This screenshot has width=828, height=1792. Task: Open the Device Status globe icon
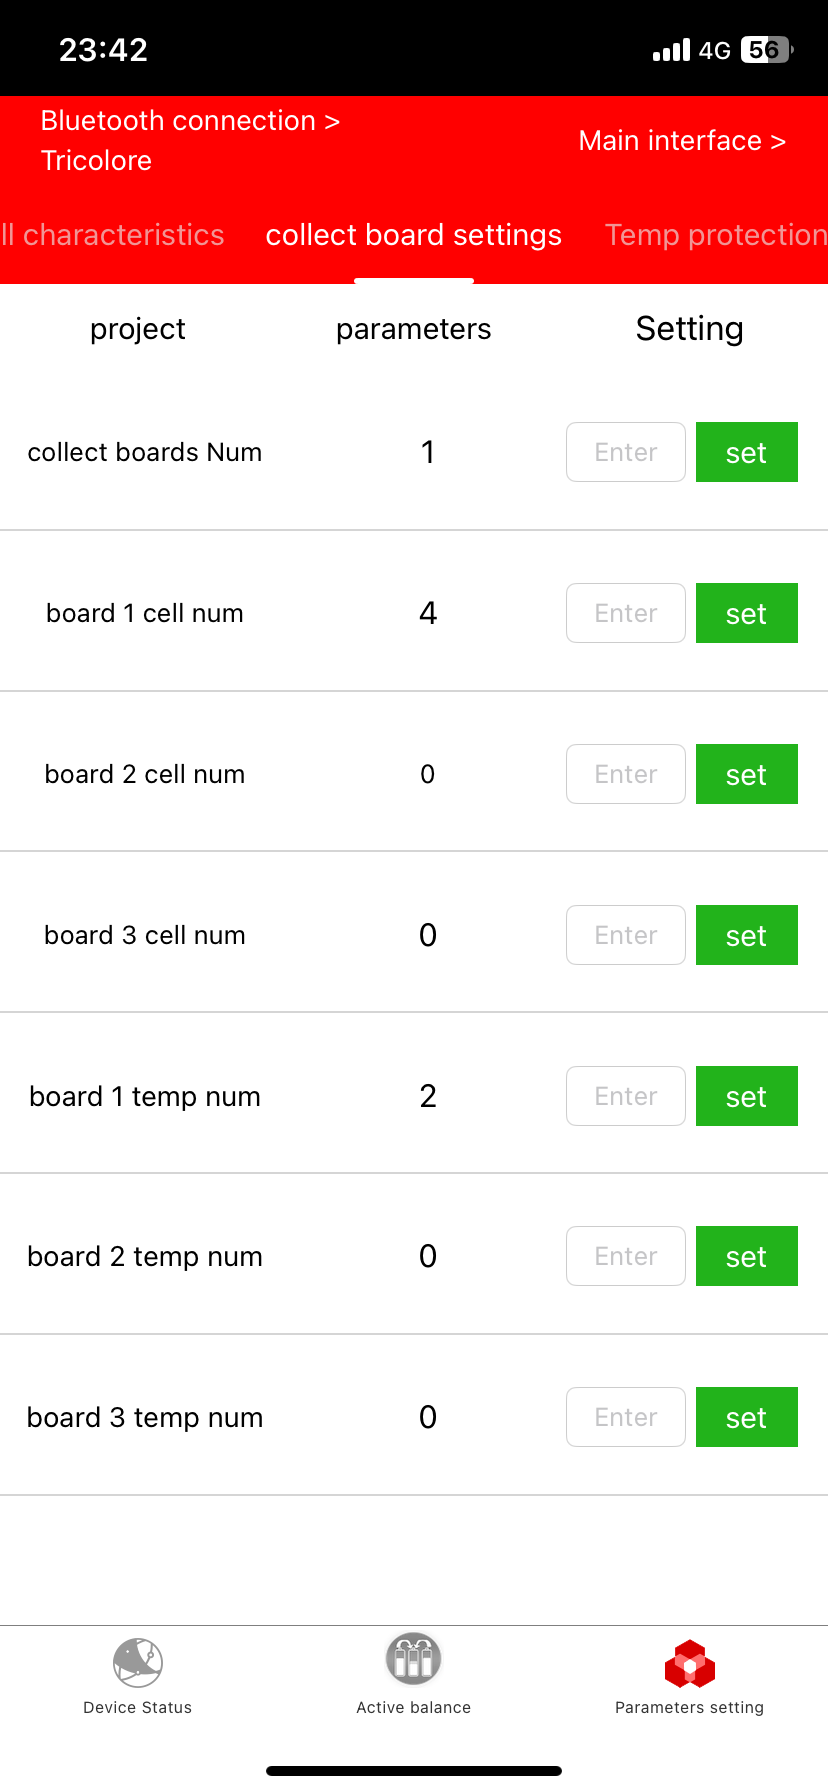click(138, 1662)
